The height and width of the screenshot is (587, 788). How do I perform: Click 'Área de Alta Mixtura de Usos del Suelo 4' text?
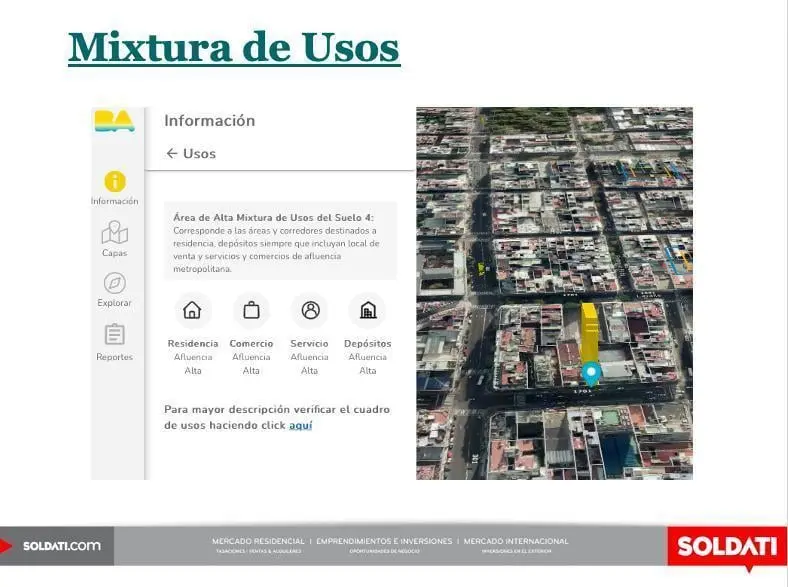tap(273, 218)
